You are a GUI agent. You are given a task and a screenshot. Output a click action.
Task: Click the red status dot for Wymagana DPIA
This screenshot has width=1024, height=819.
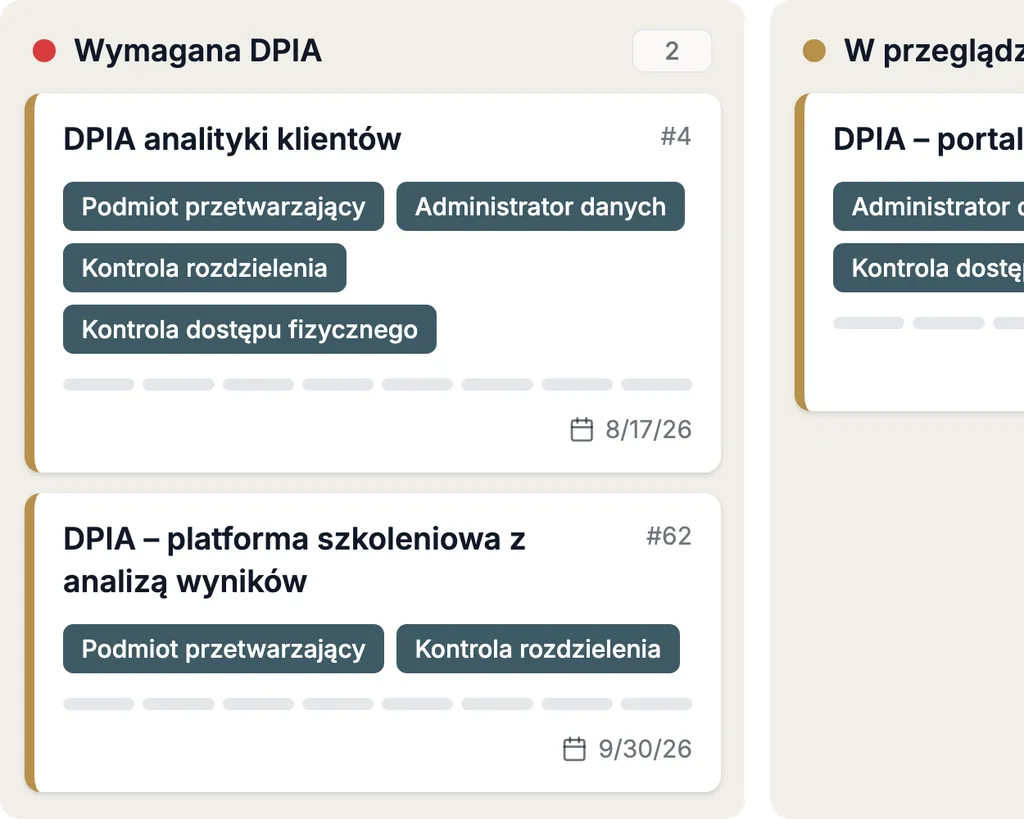[44, 51]
